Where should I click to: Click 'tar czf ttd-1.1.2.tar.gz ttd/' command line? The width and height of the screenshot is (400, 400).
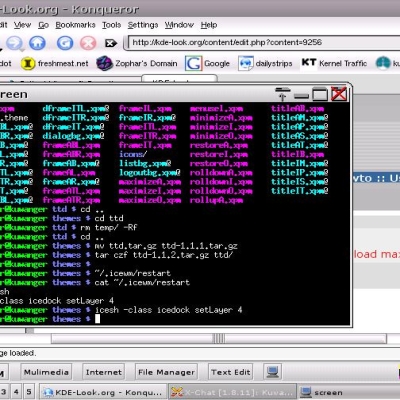[x=164, y=255]
